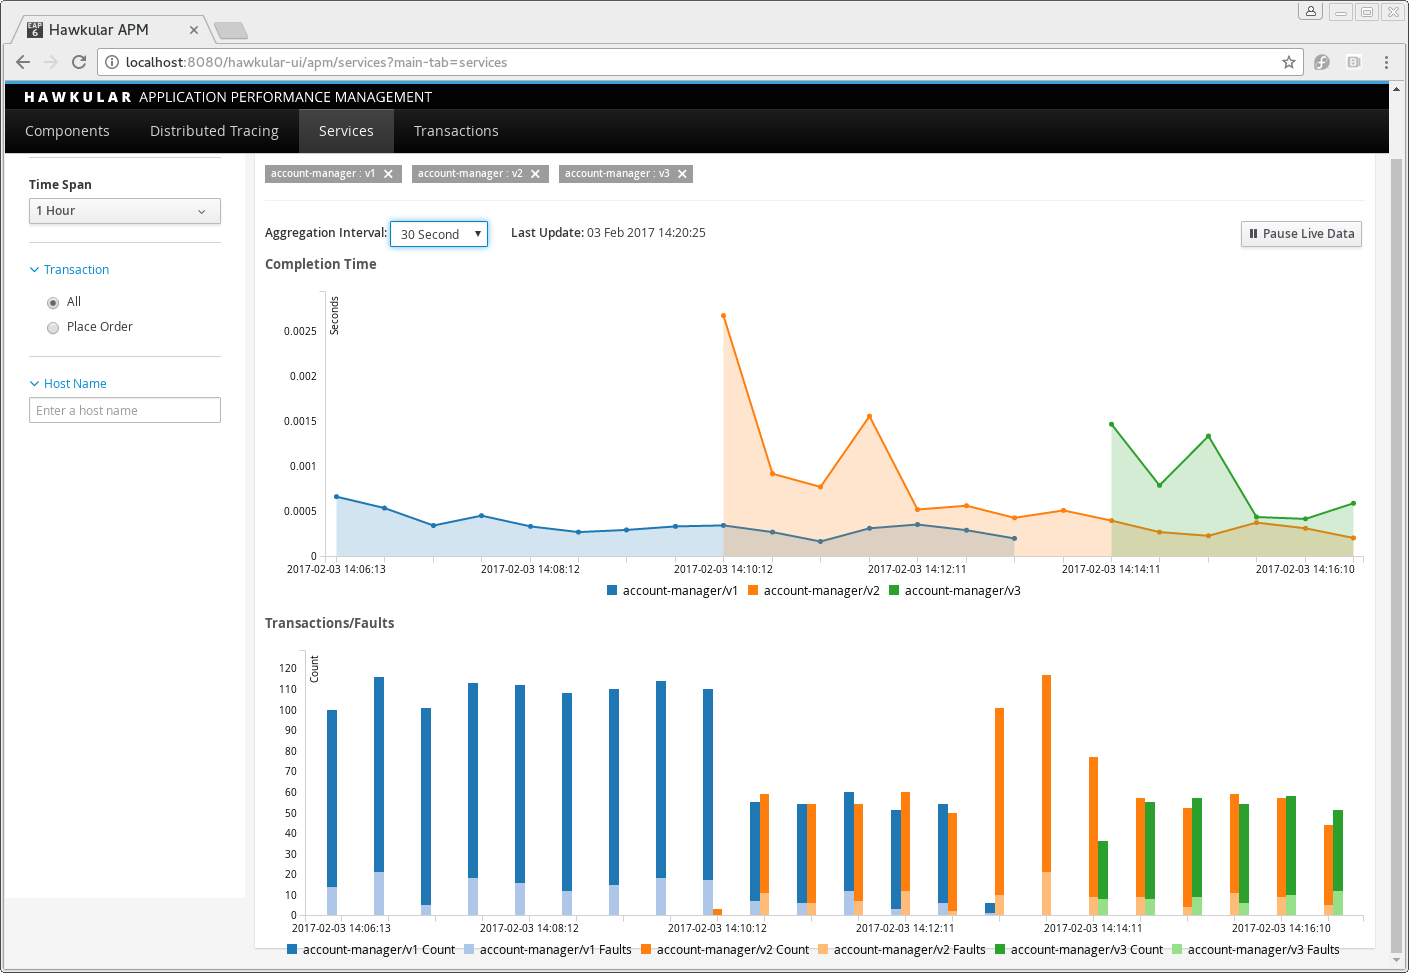Toggle account-manager/v3 Count legend item
The height and width of the screenshot is (973, 1409).
[x=1079, y=950]
